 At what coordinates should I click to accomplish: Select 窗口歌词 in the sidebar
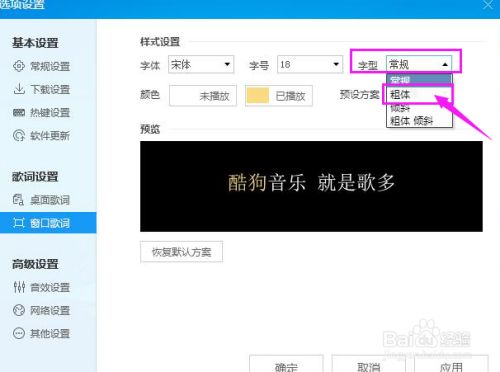pos(48,223)
